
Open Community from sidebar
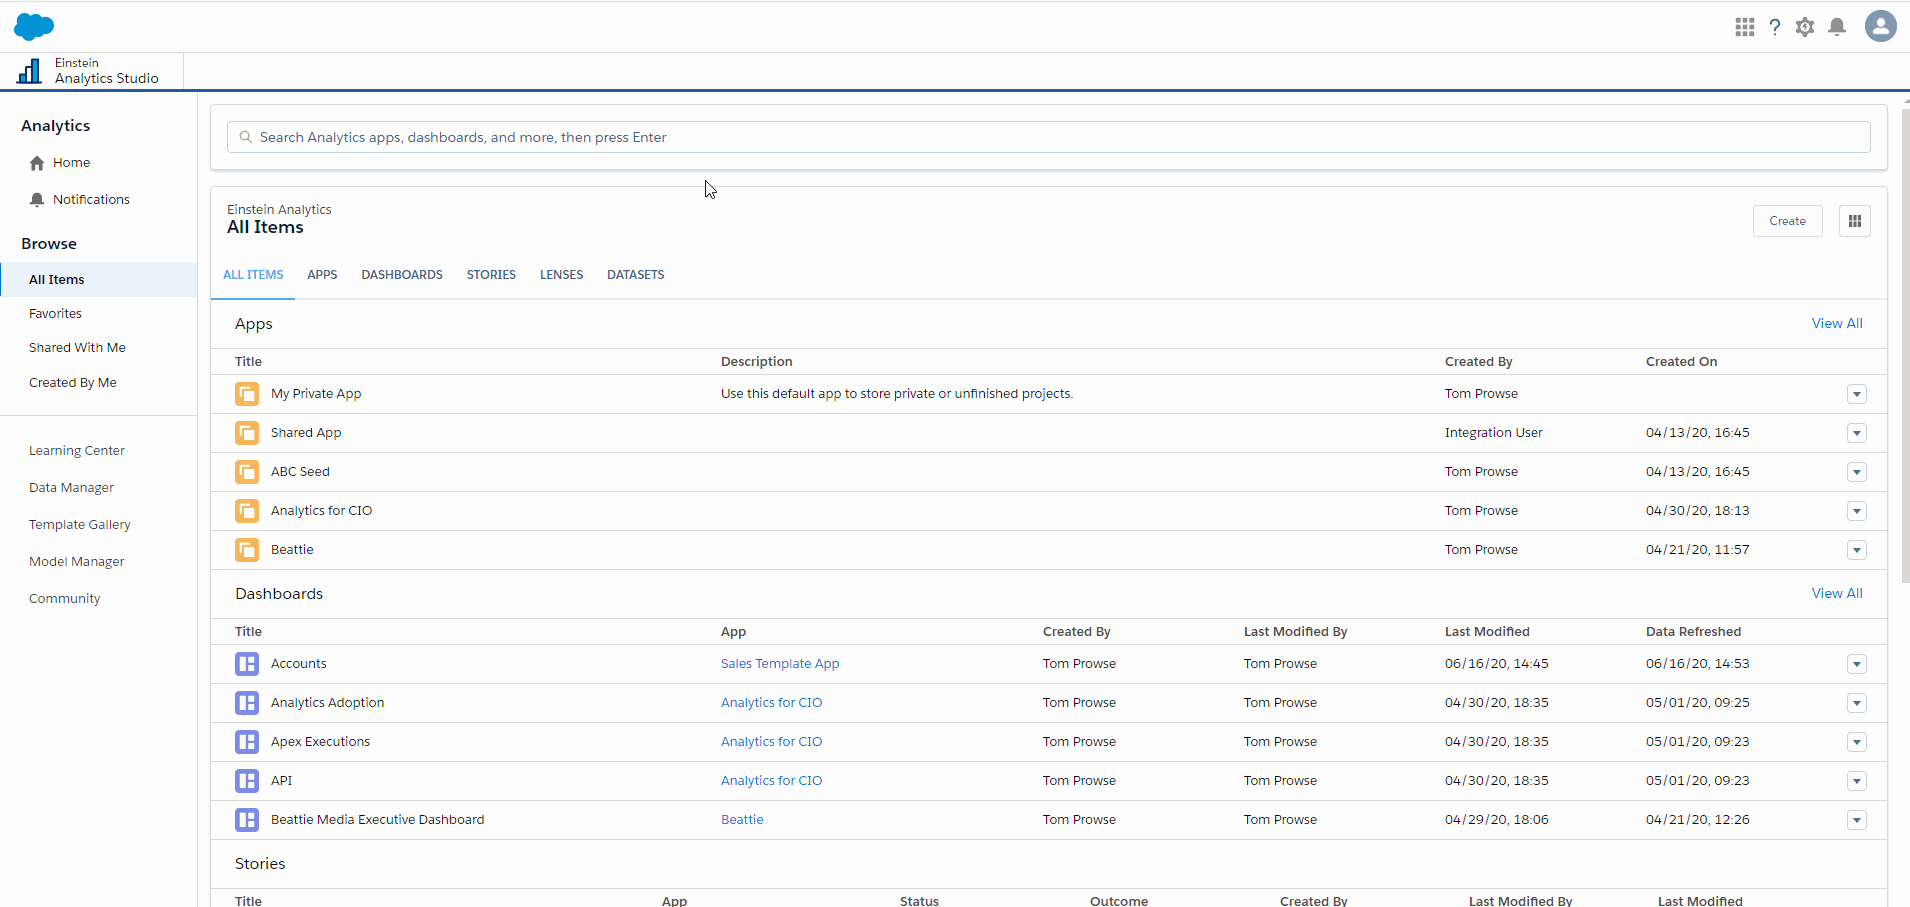click(65, 599)
